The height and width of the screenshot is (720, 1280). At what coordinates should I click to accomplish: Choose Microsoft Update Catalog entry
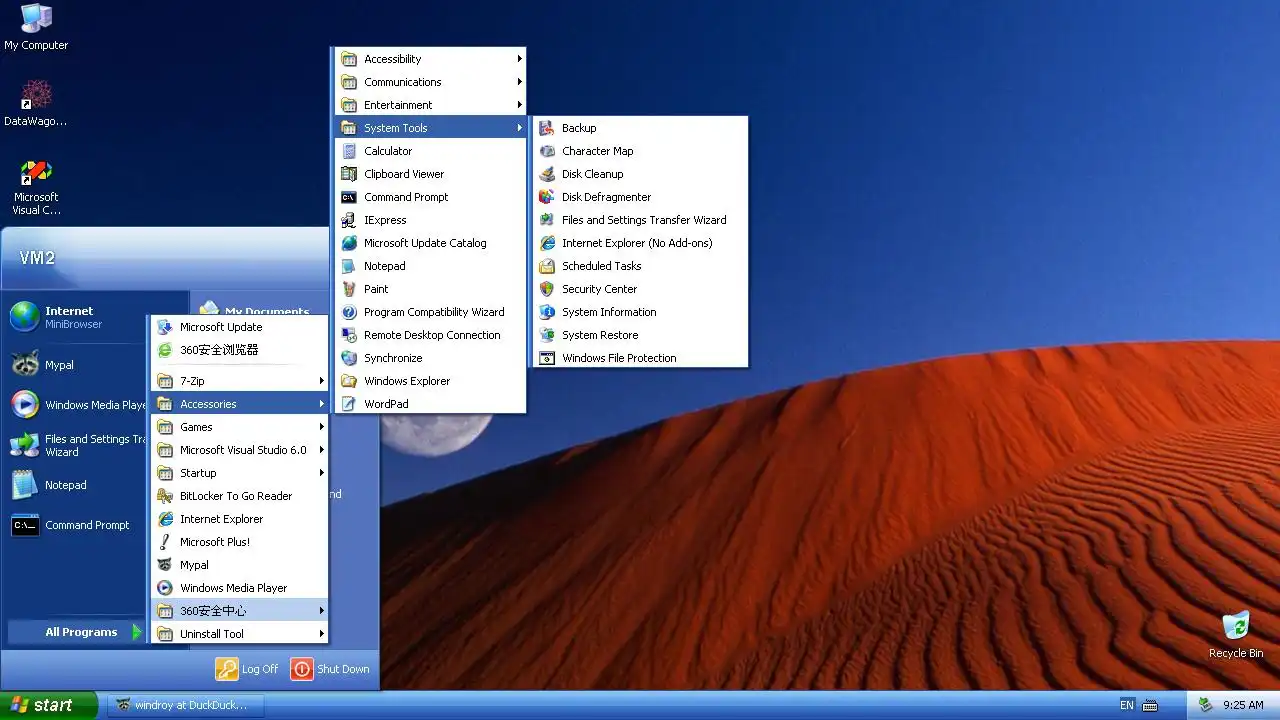pyautogui.click(x=430, y=243)
